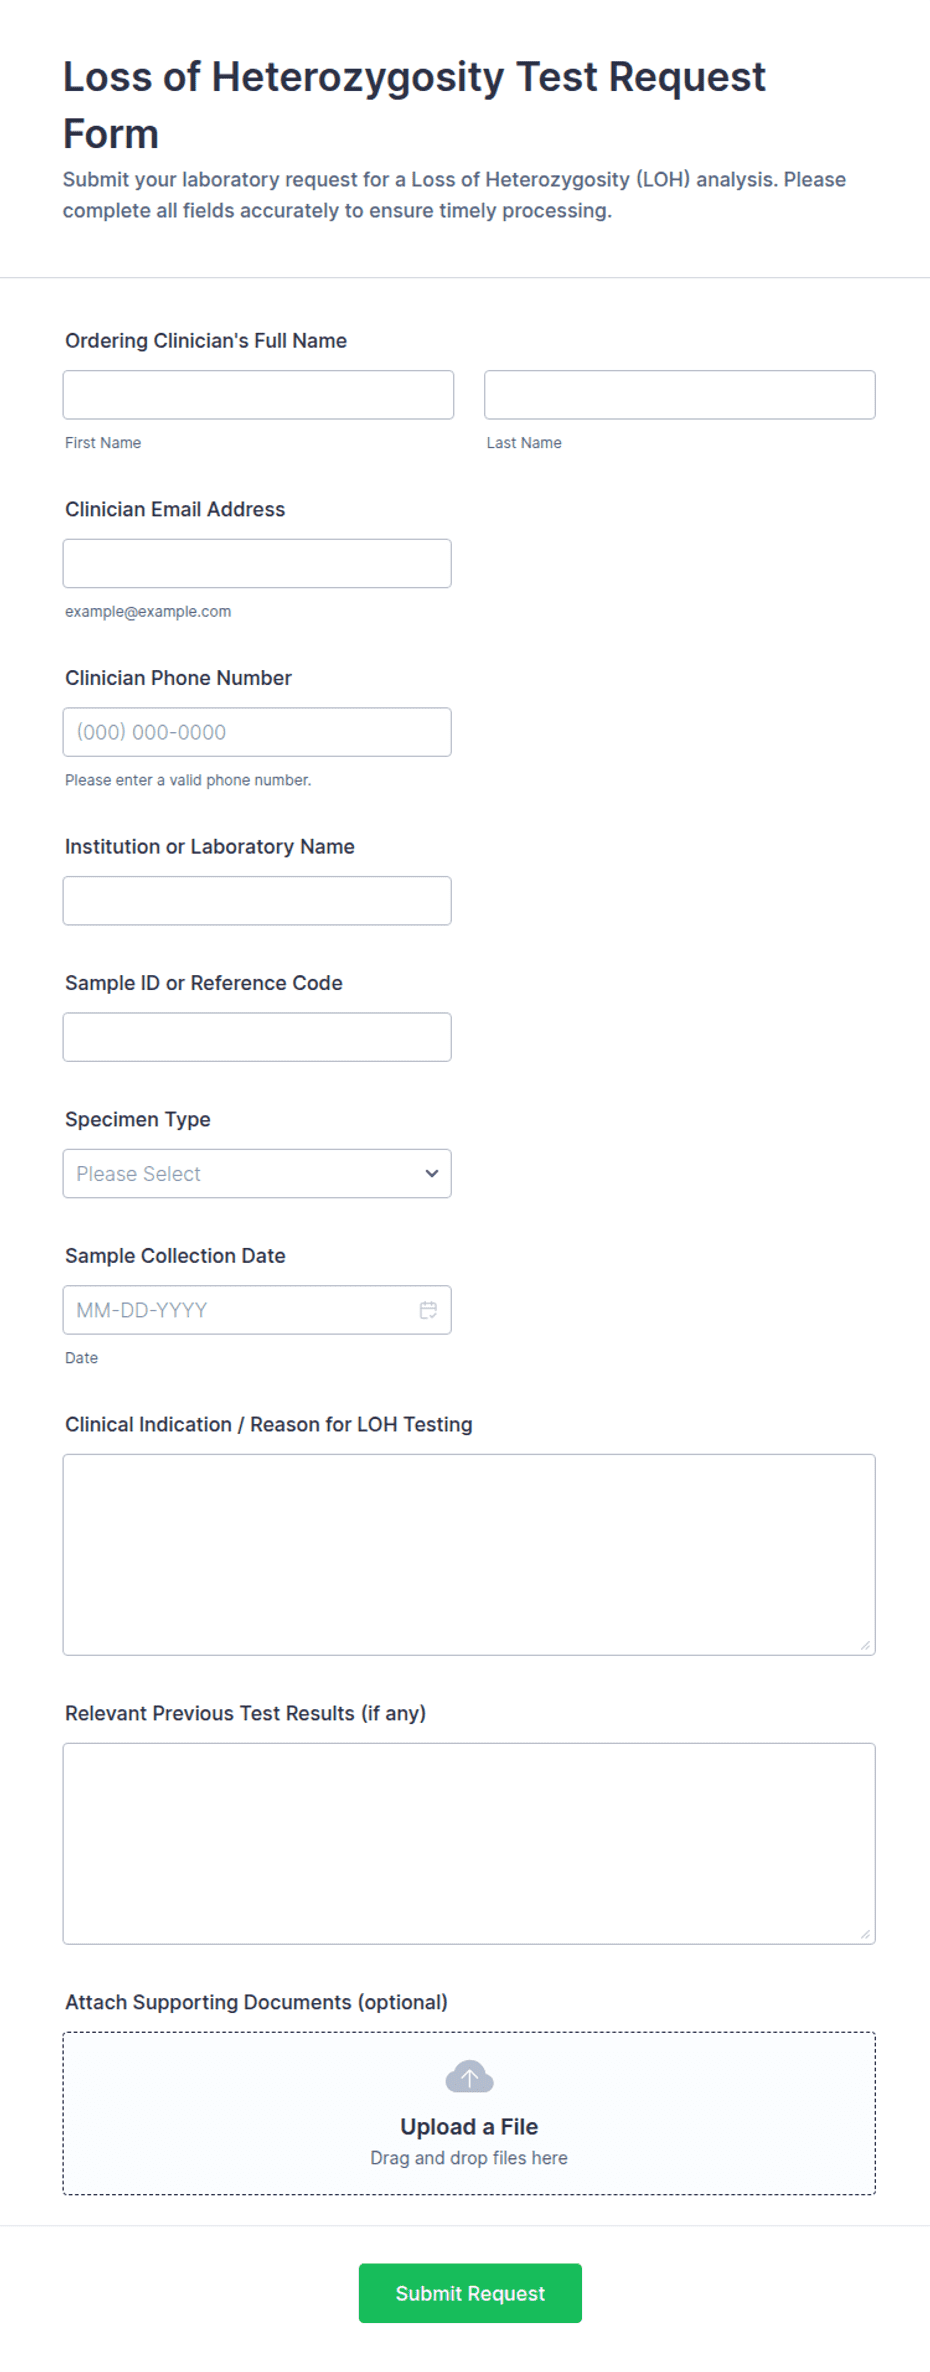930x2372 pixels.
Task: Click the Sample ID or Reference Code field
Action: [257, 1037]
